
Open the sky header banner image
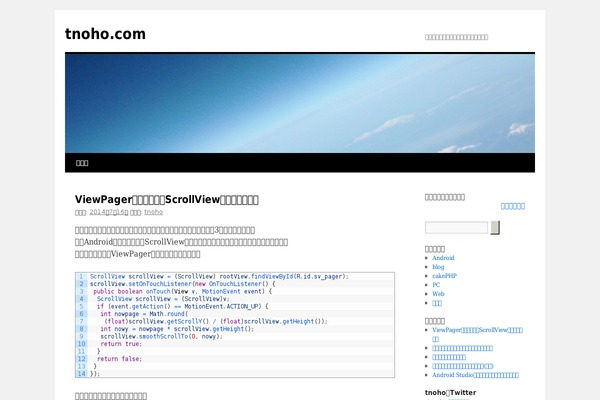pos(300,103)
